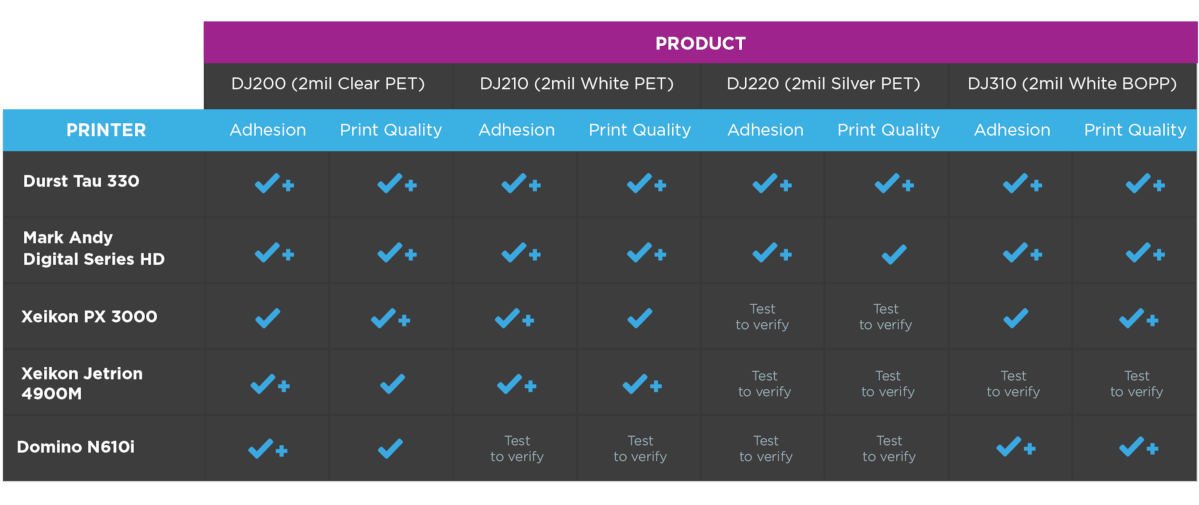Click Test to verify for Xeikon PX 3000 DJ220 Adhesion
The image size is (1199, 505).
pyautogui.click(x=762, y=317)
